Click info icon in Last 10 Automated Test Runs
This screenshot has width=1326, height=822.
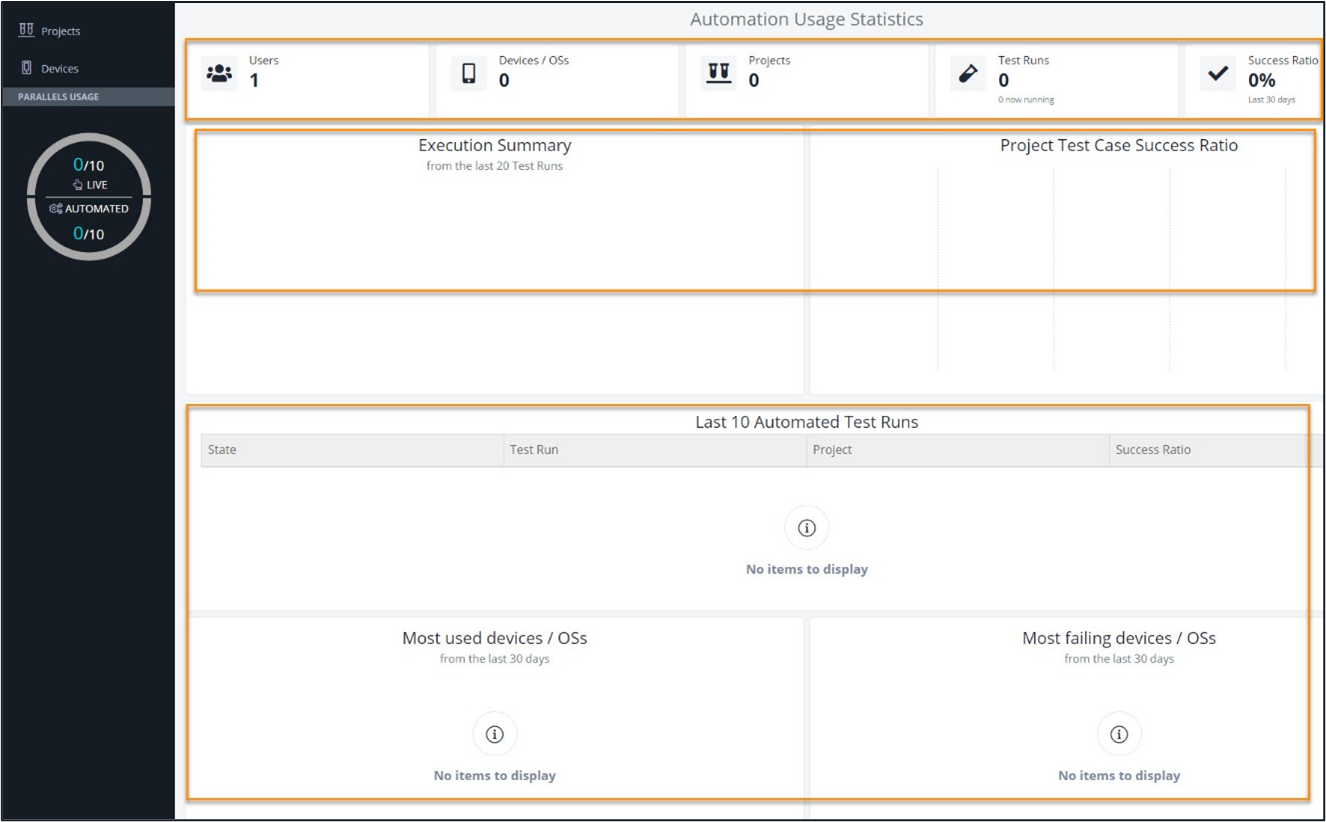[x=807, y=528]
